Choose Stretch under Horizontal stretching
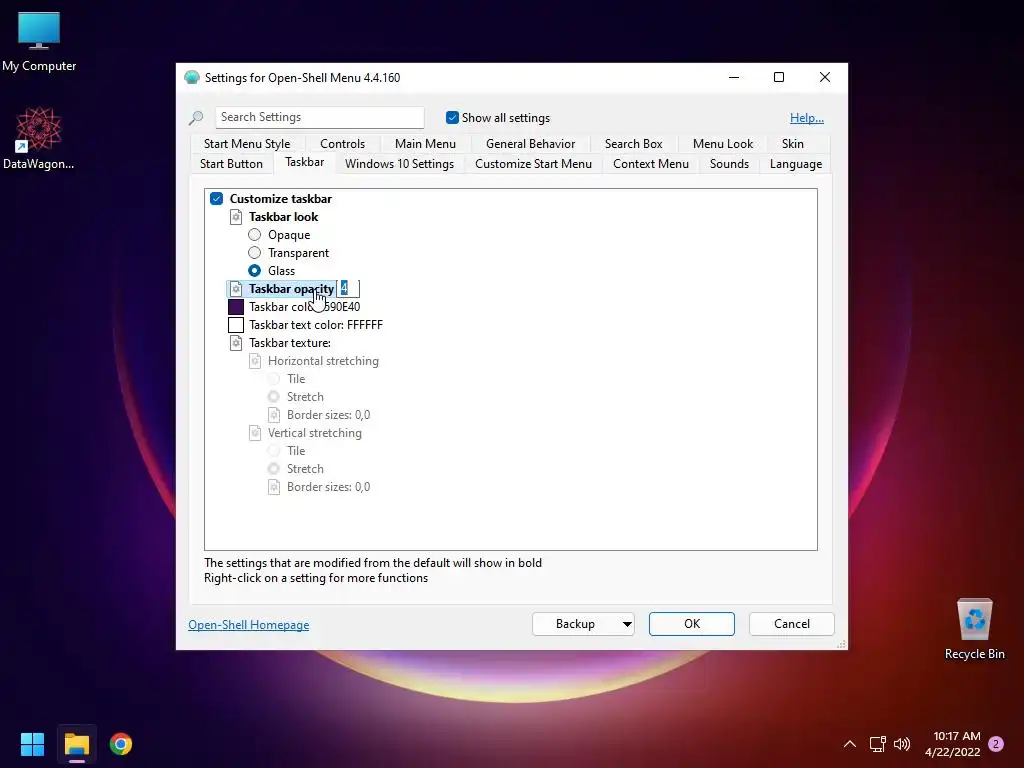The height and width of the screenshot is (768, 1024). pyautogui.click(x=274, y=396)
